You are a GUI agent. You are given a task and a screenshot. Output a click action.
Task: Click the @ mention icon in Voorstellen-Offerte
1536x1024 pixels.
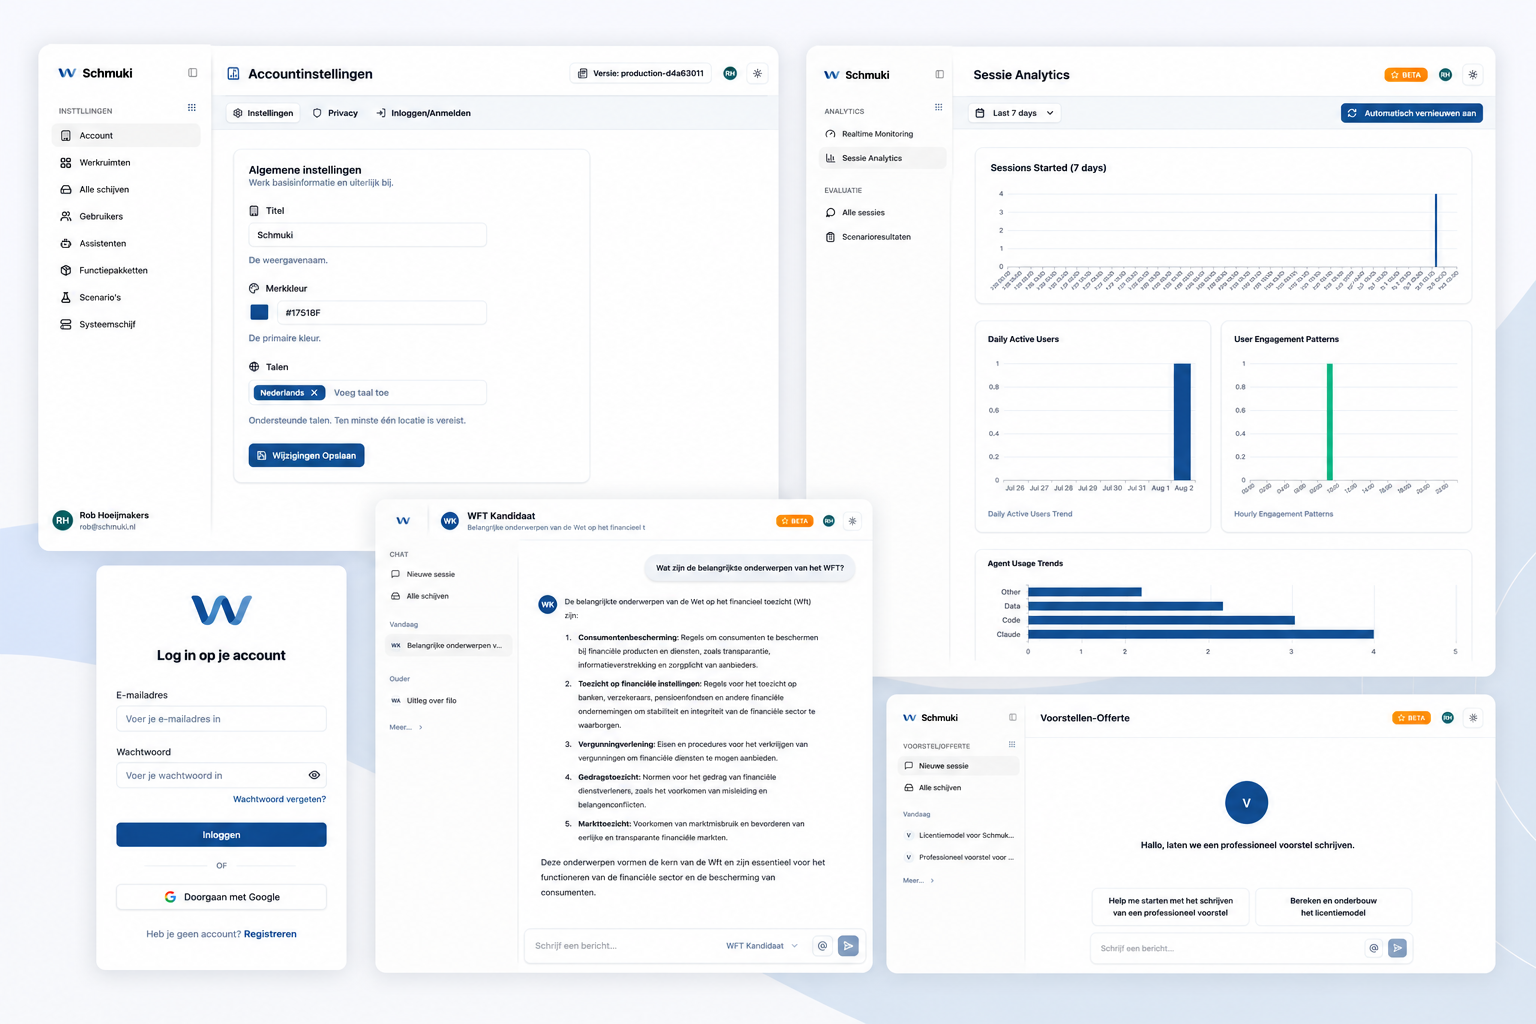pyautogui.click(x=1374, y=948)
